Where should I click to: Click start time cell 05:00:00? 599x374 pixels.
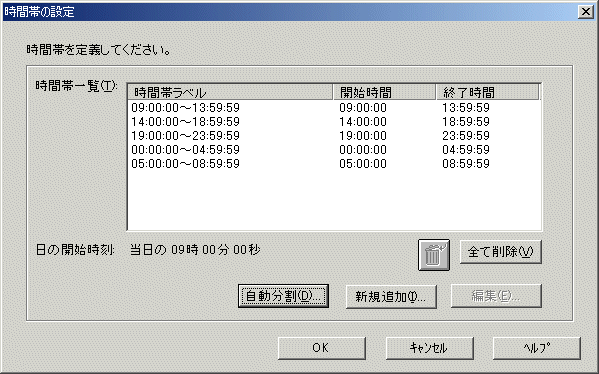point(363,164)
